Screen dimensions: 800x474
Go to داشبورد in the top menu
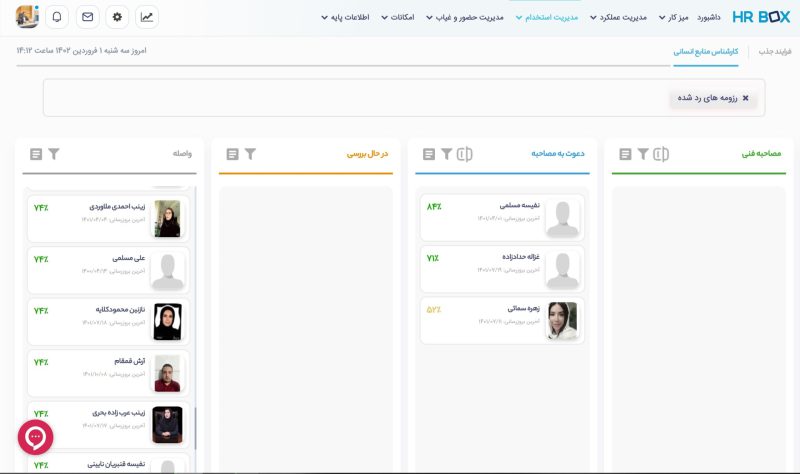pyautogui.click(x=709, y=17)
